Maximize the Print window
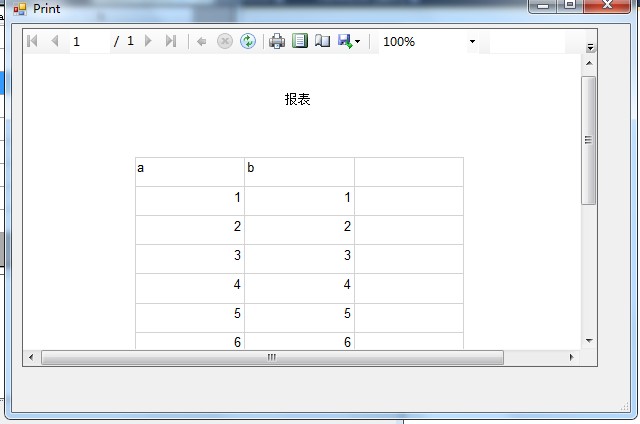Image resolution: width=640 pixels, height=424 pixels. point(570,5)
